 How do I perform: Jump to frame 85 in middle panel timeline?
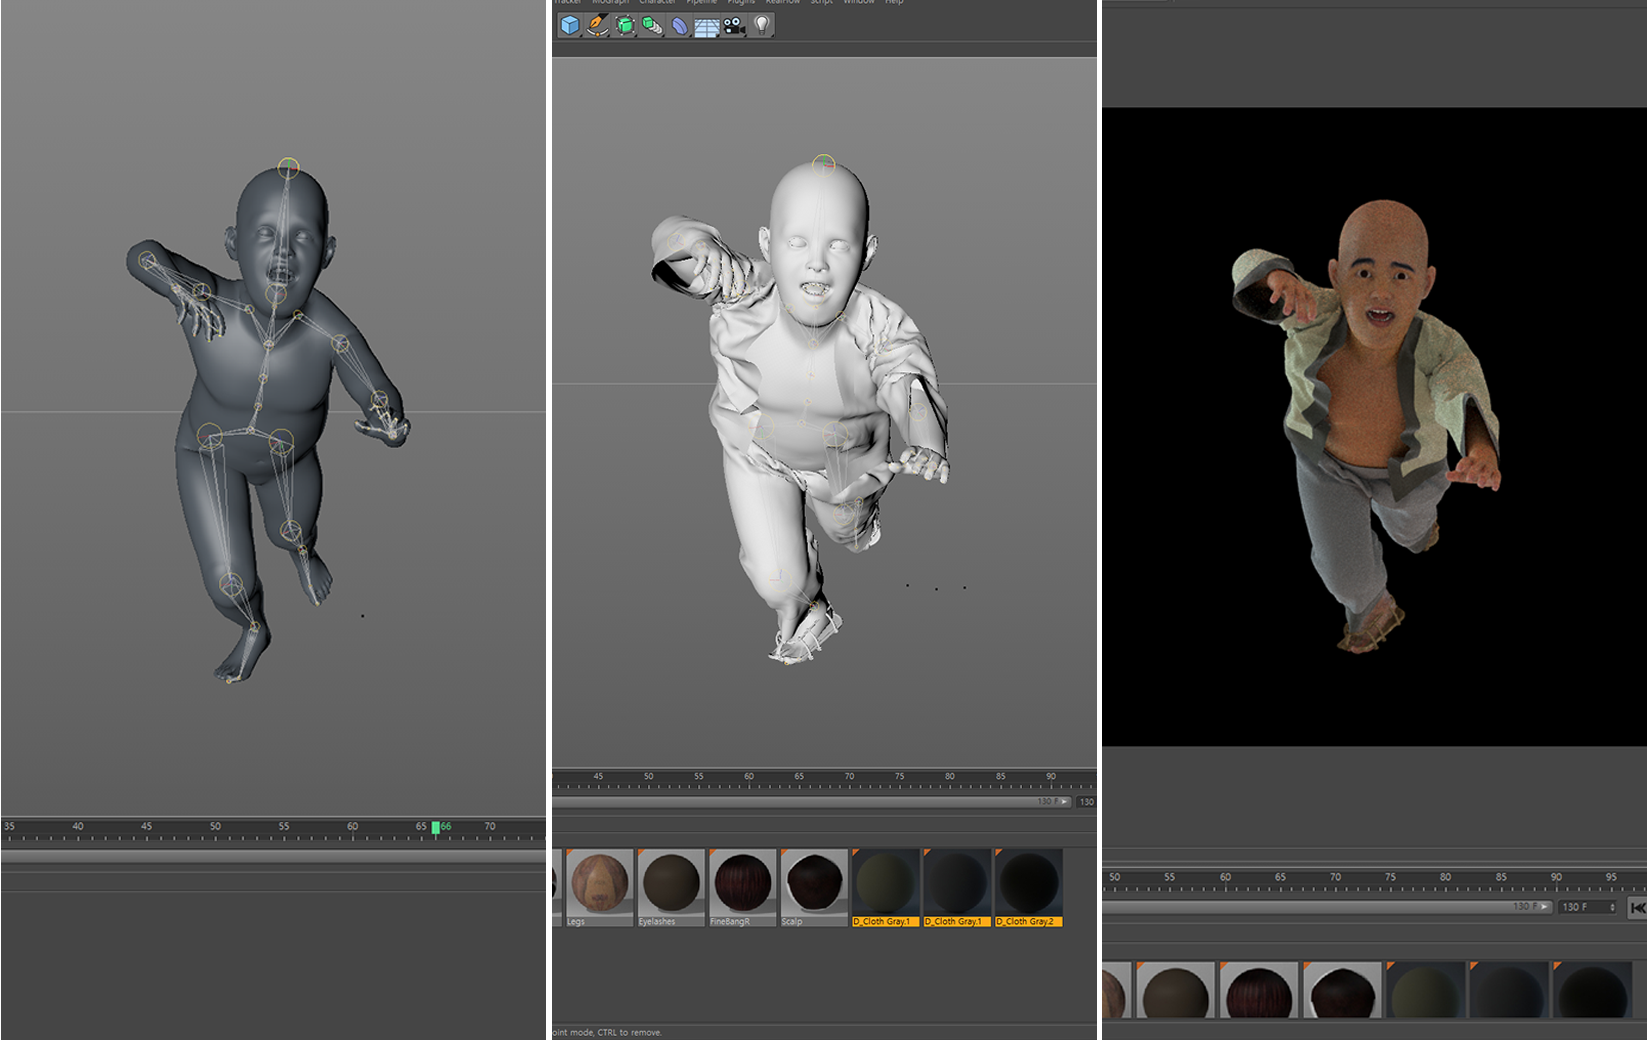coord(1000,777)
